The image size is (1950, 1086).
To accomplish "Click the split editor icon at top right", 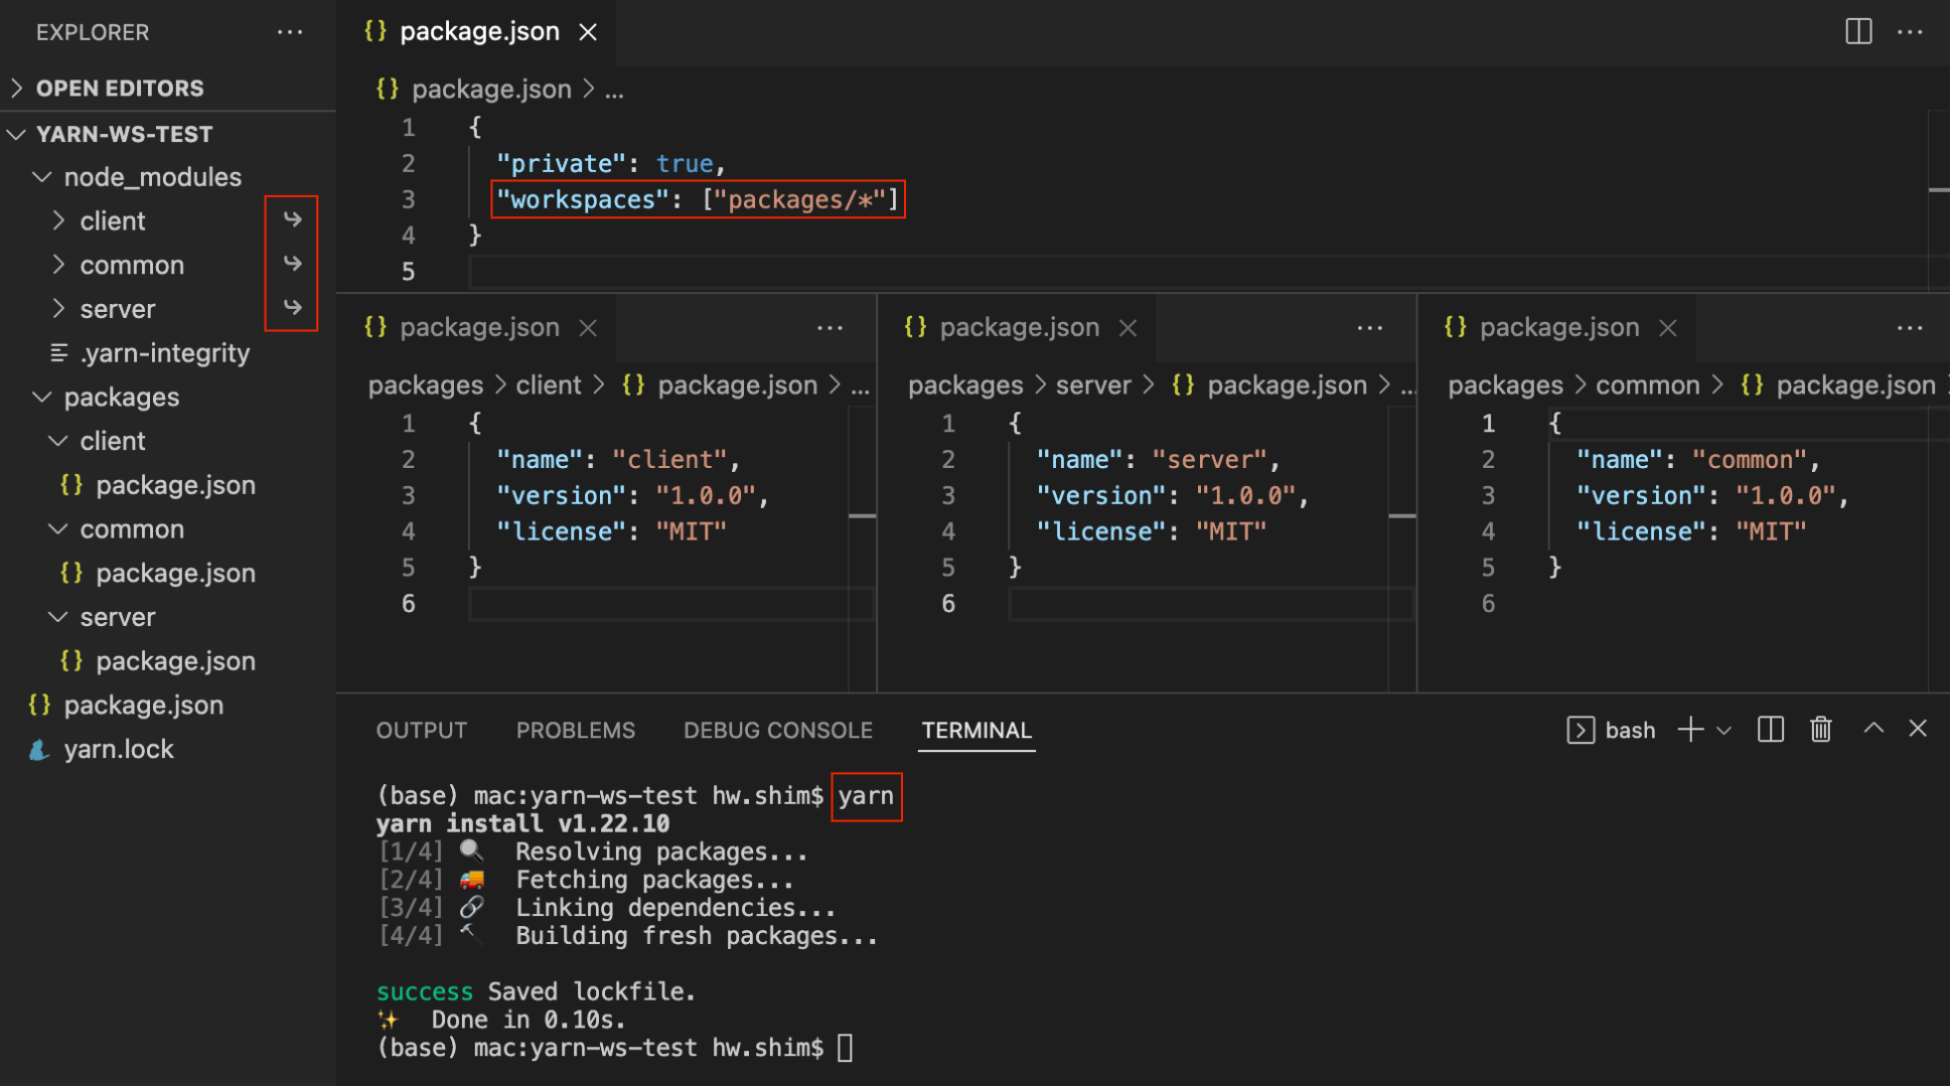I will pos(1858,32).
